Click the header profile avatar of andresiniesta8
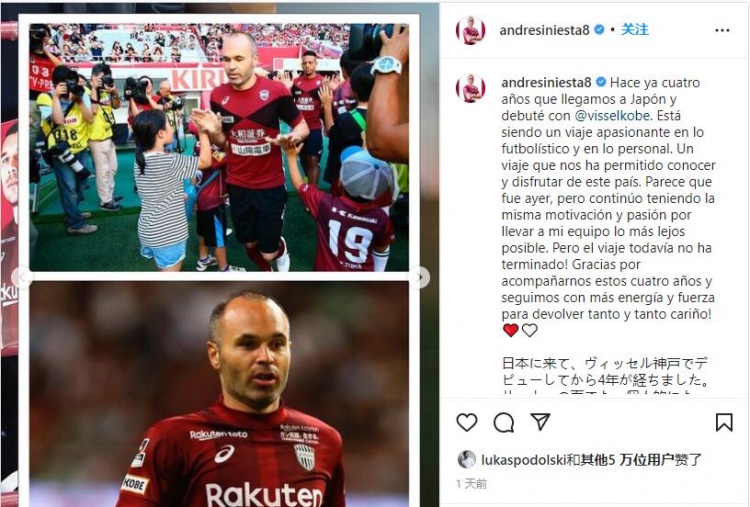 [471, 31]
